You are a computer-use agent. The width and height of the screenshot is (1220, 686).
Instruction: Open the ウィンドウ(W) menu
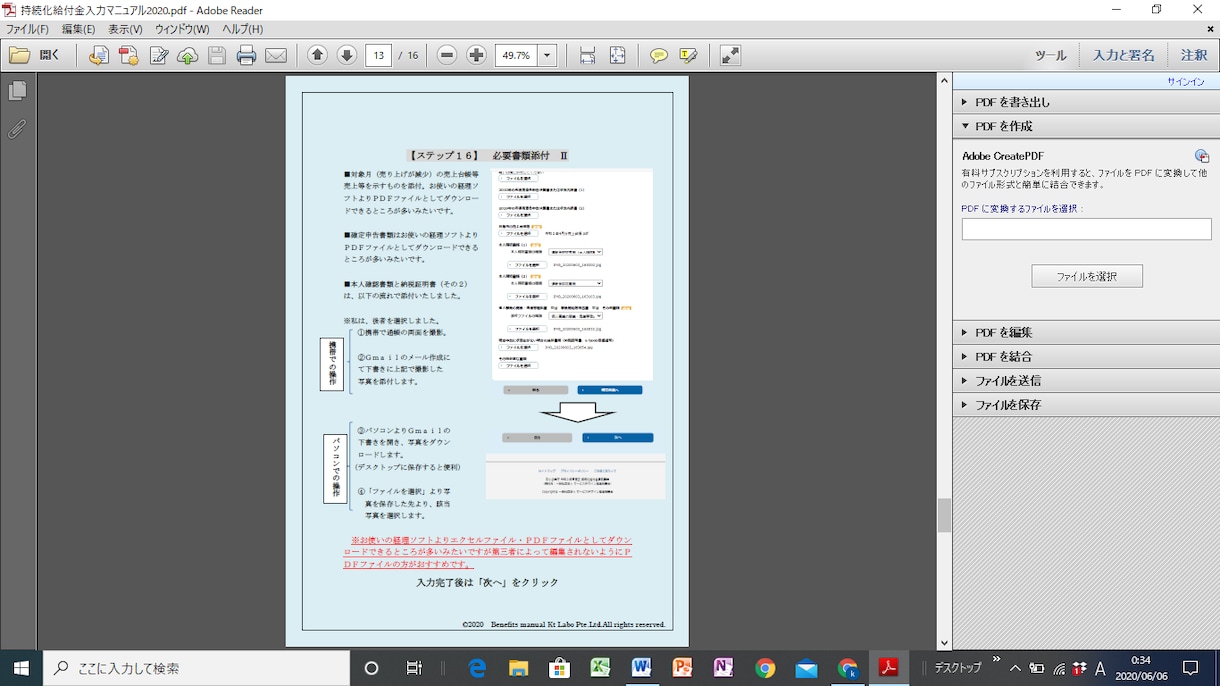click(182, 30)
